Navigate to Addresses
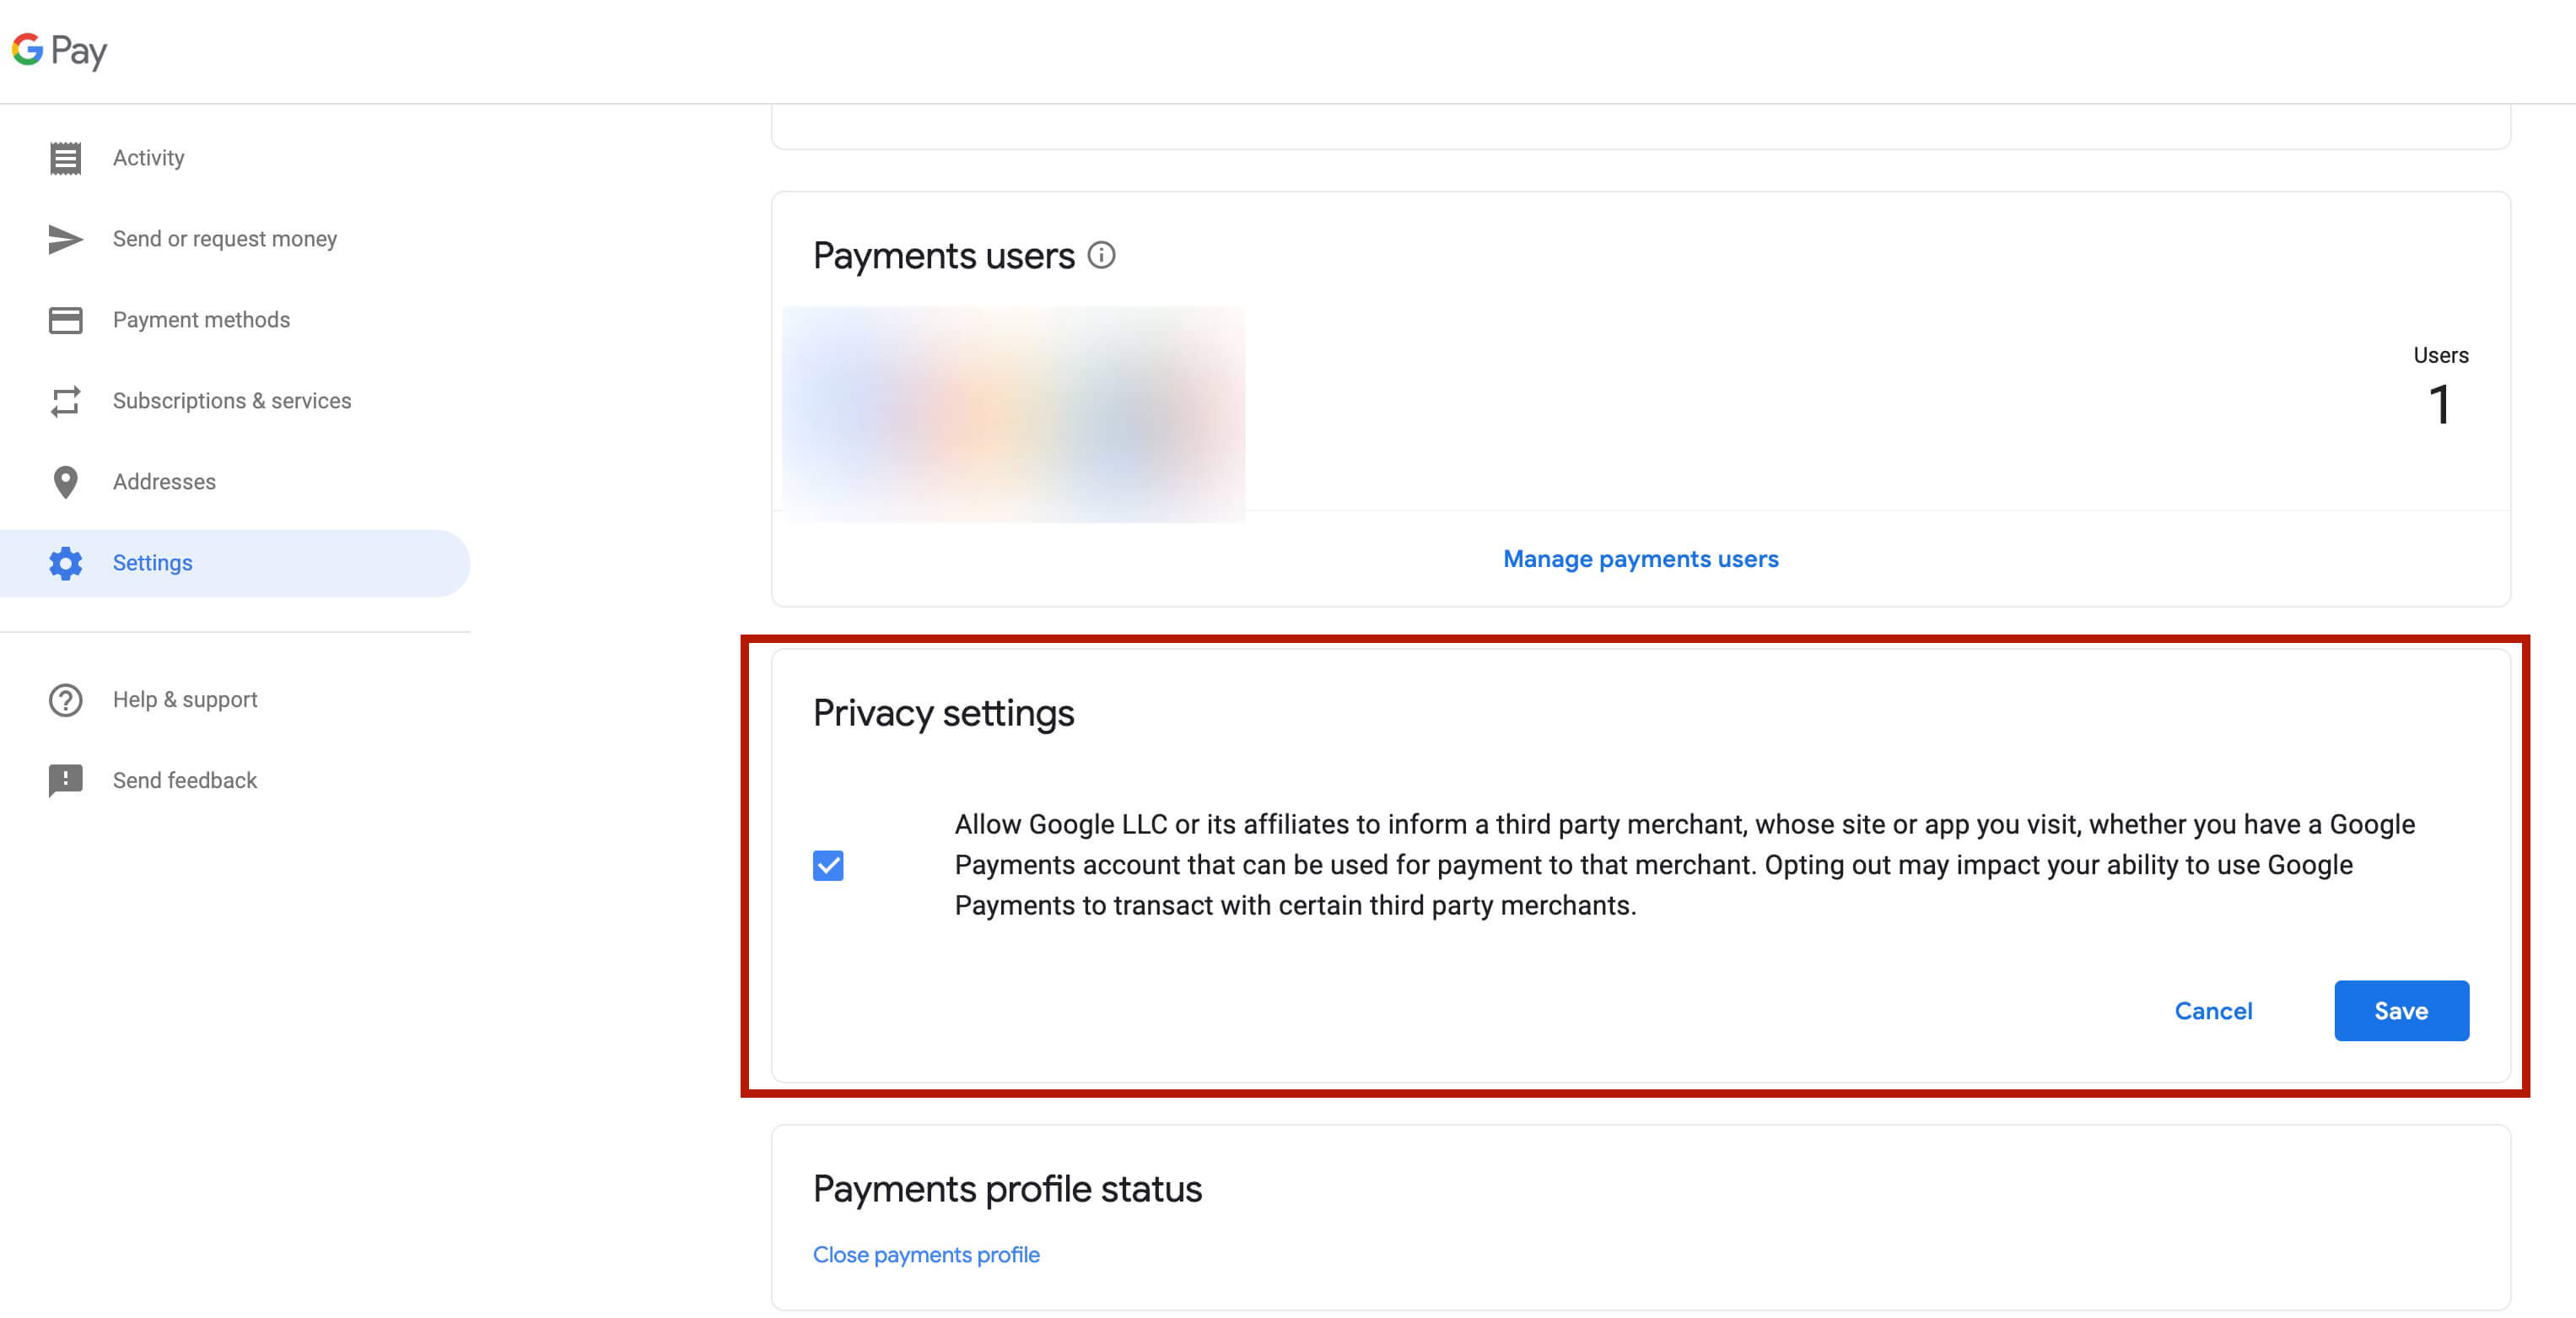 (235, 482)
